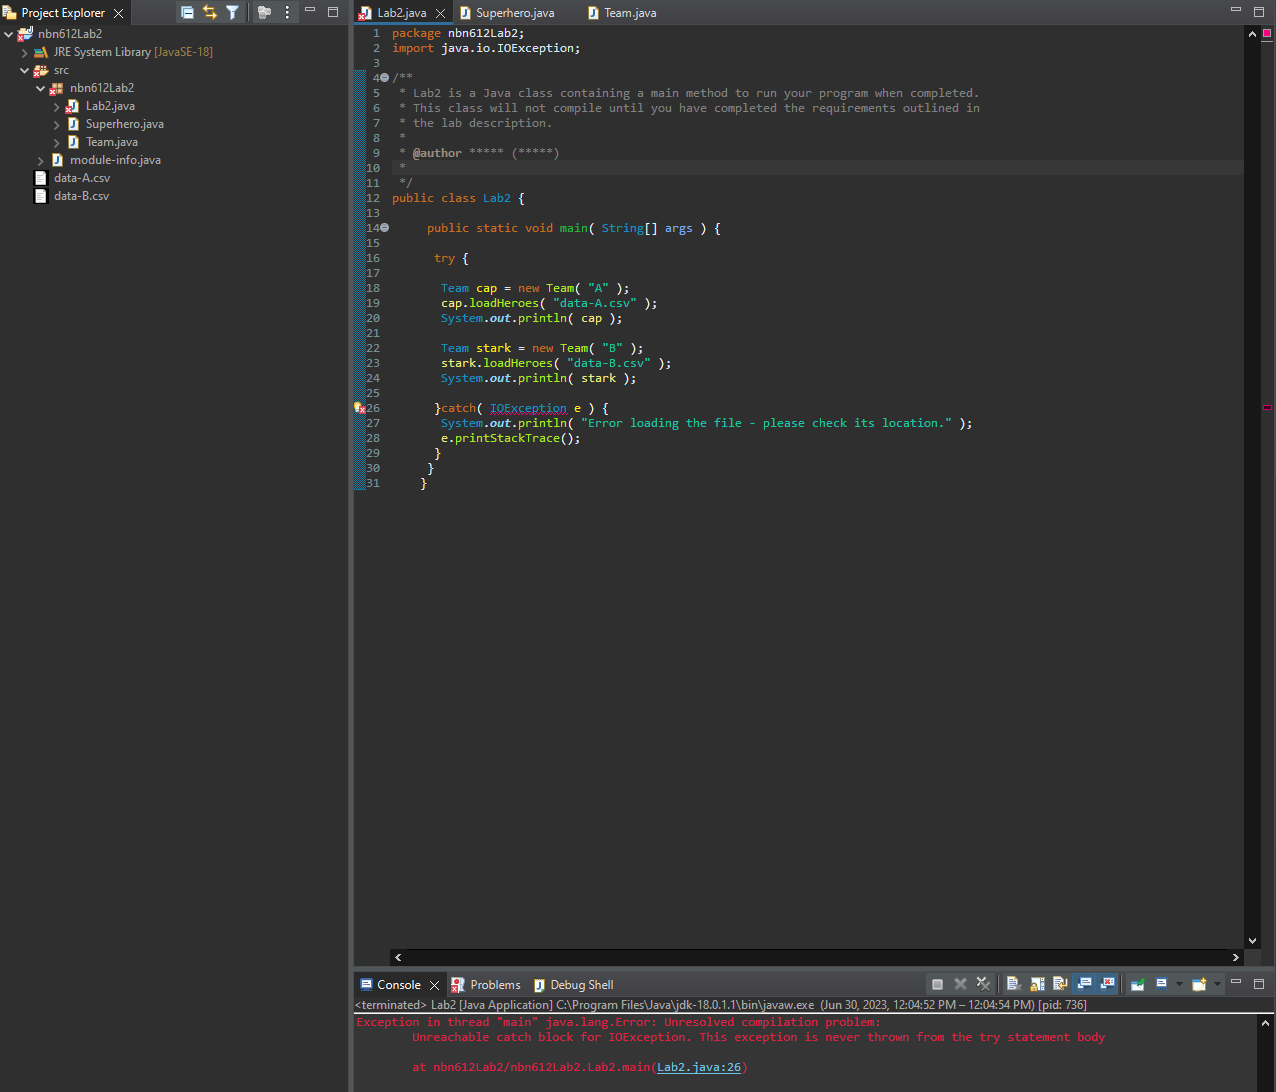Pin the console with the pin icon
The width and height of the screenshot is (1276, 1092).
(x=1137, y=984)
